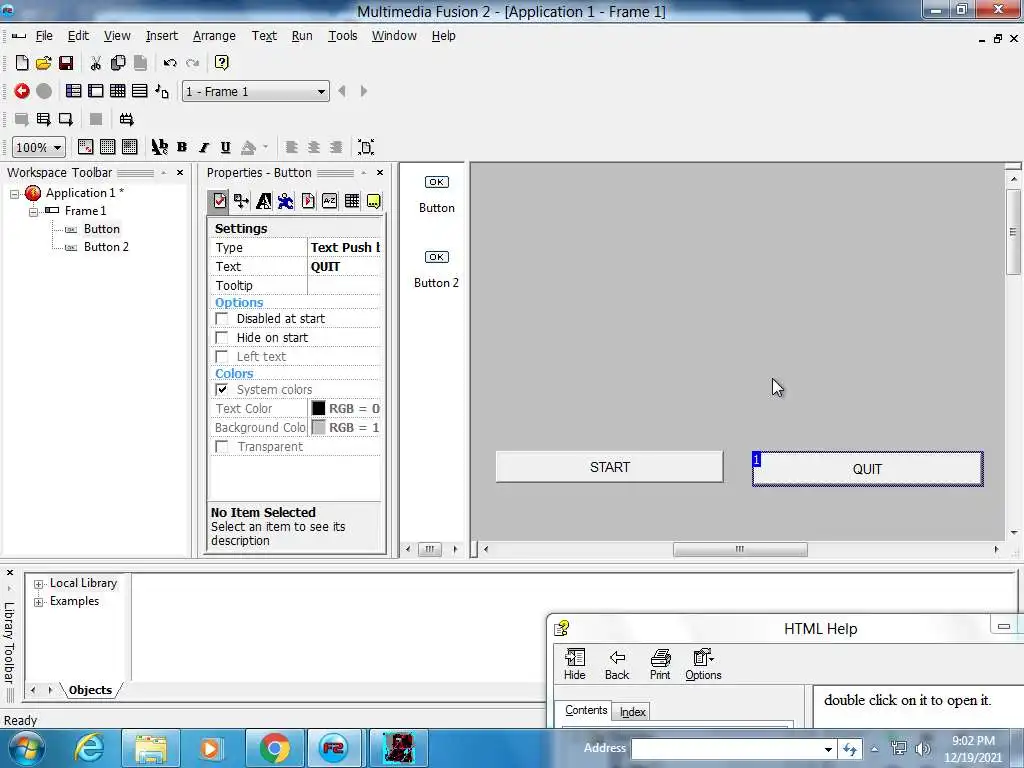The image size is (1024, 768).
Task: Open the Run menu
Action: pyautogui.click(x=302, y=36)
